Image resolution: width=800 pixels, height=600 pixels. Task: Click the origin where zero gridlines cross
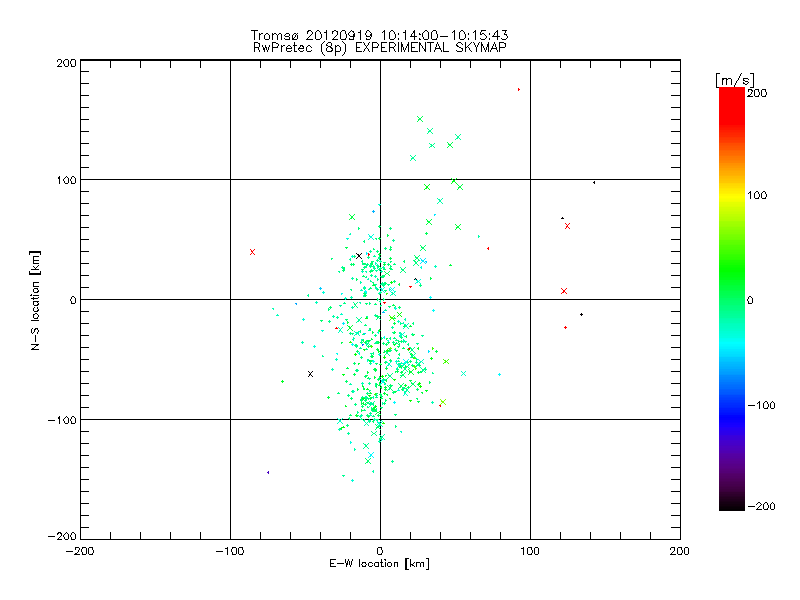tap(380, 299)
